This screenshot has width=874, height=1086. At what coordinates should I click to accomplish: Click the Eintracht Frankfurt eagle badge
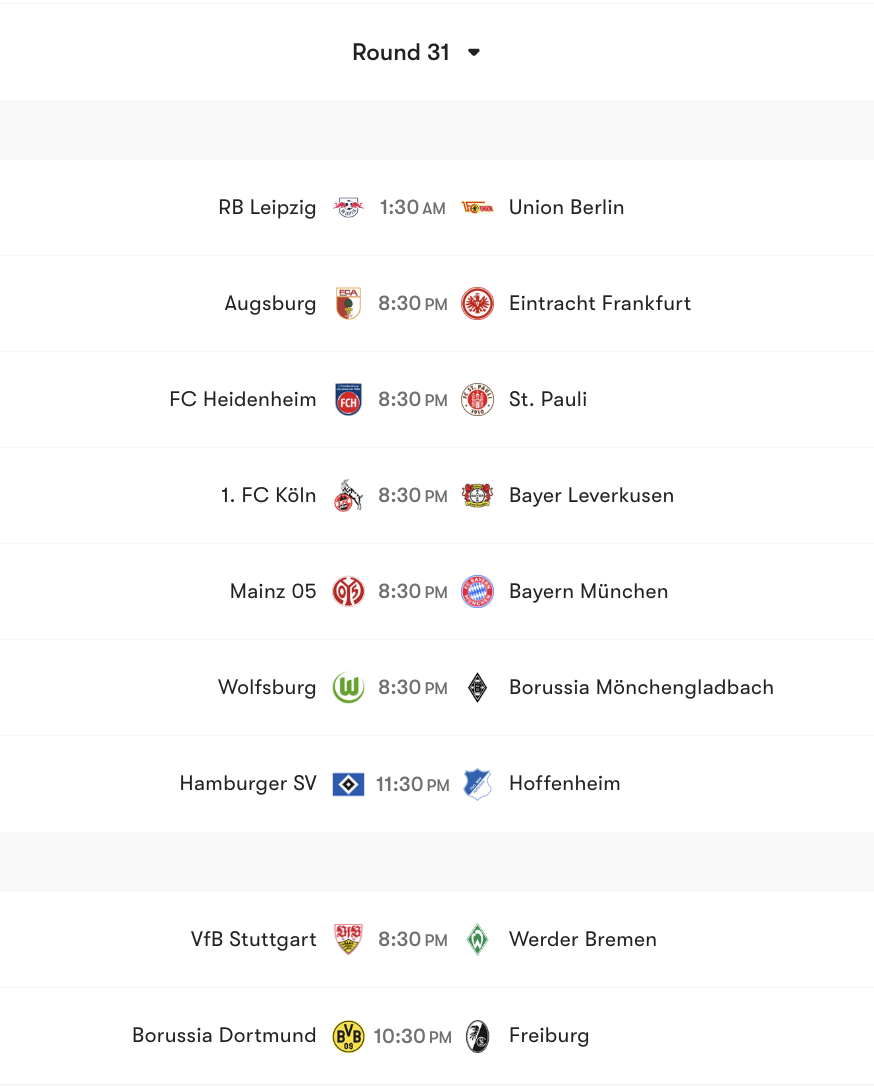tap(477, 303)
